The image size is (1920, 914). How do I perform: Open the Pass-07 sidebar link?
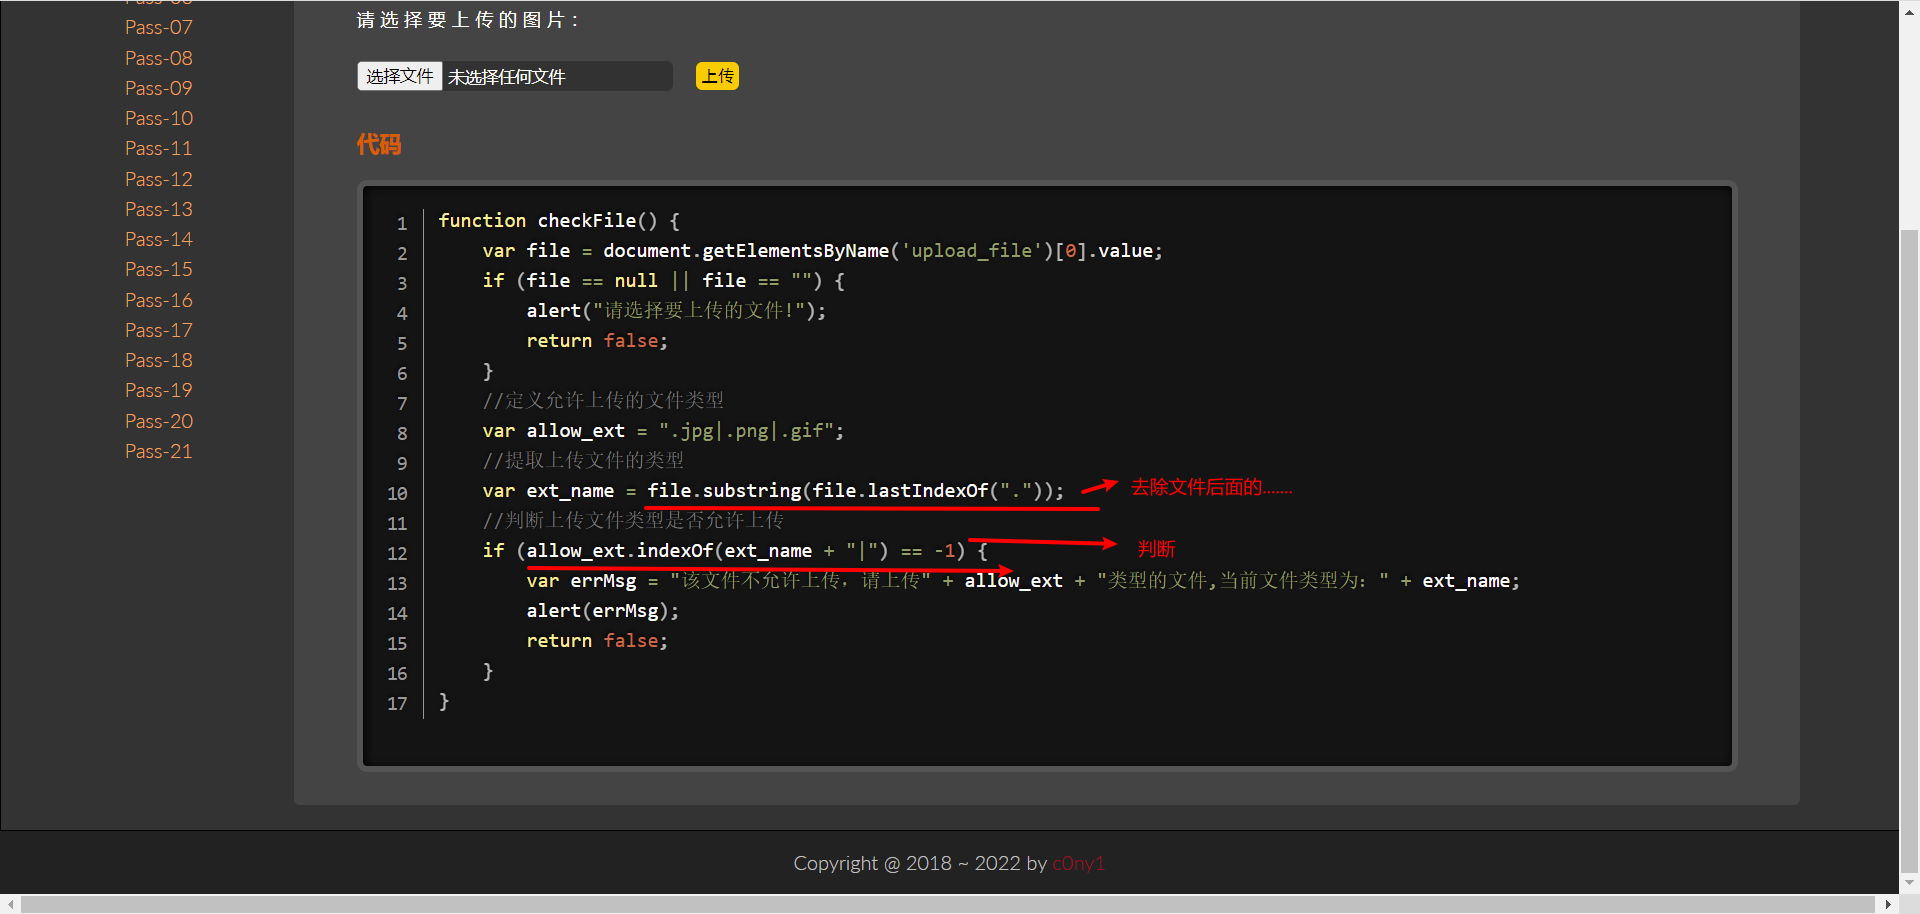click(x=158, y=28)
